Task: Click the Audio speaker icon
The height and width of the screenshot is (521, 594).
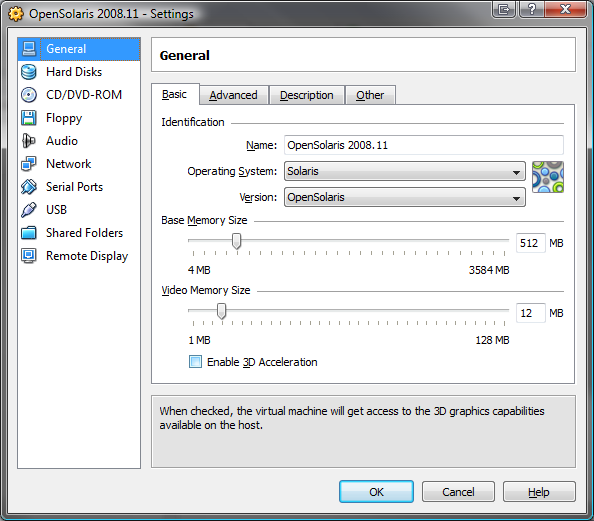Action: [x=29, y=141]
